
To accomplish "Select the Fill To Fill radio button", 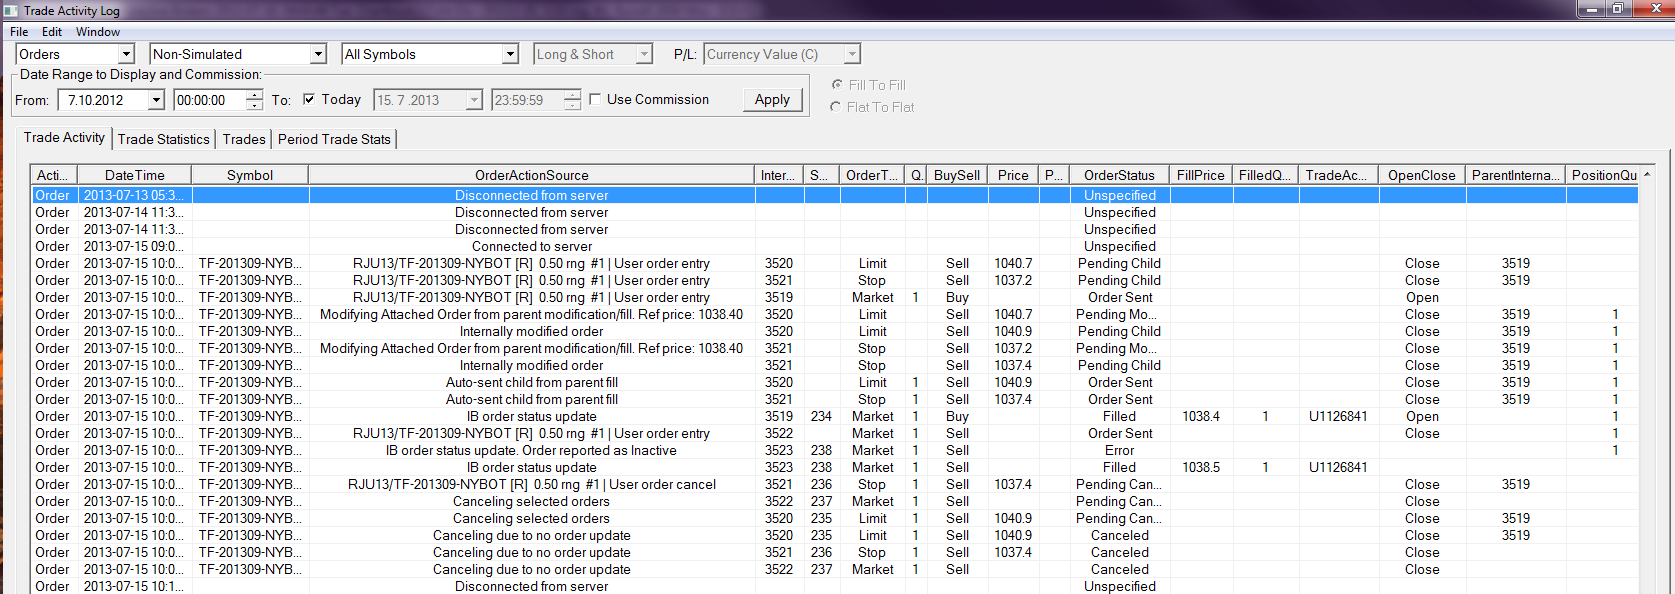I will coord(836,85).
